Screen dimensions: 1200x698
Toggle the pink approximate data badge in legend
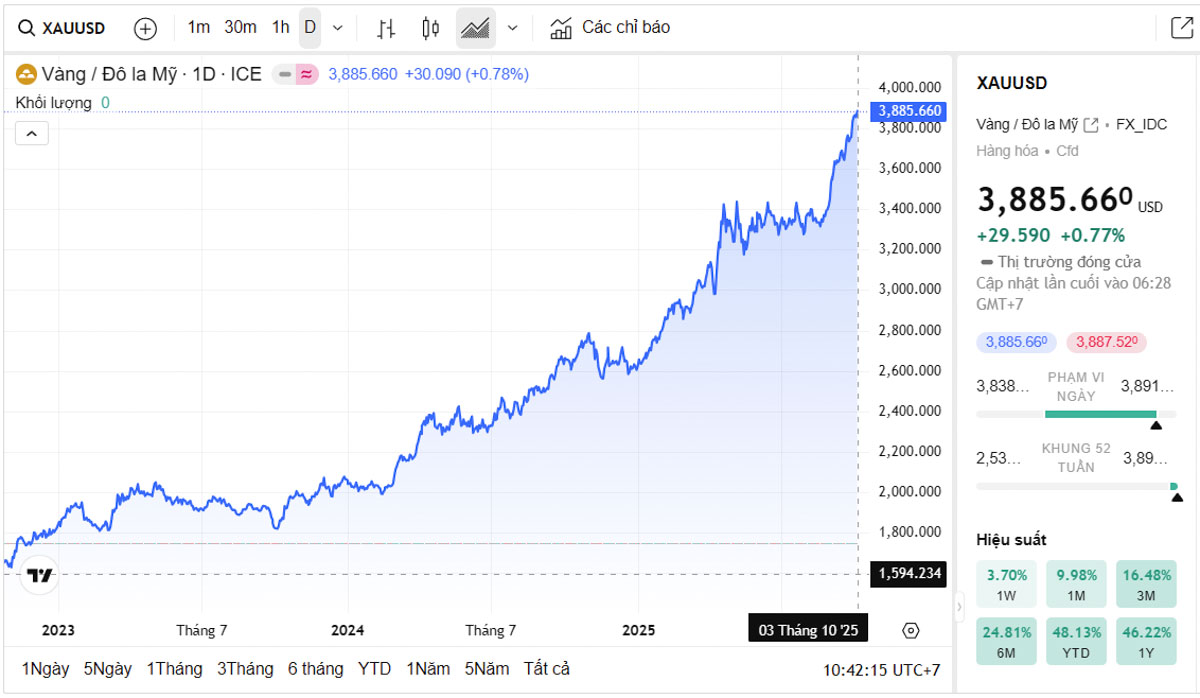tap(307, 74)
